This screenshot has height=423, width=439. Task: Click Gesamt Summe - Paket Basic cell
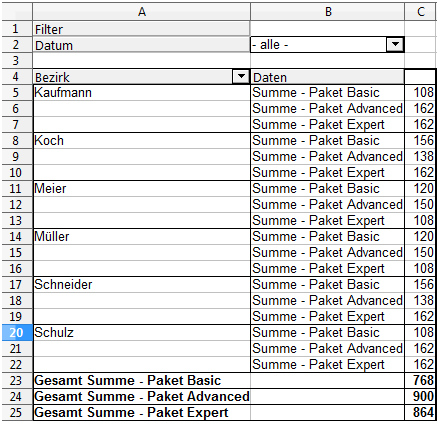point(142,381)
